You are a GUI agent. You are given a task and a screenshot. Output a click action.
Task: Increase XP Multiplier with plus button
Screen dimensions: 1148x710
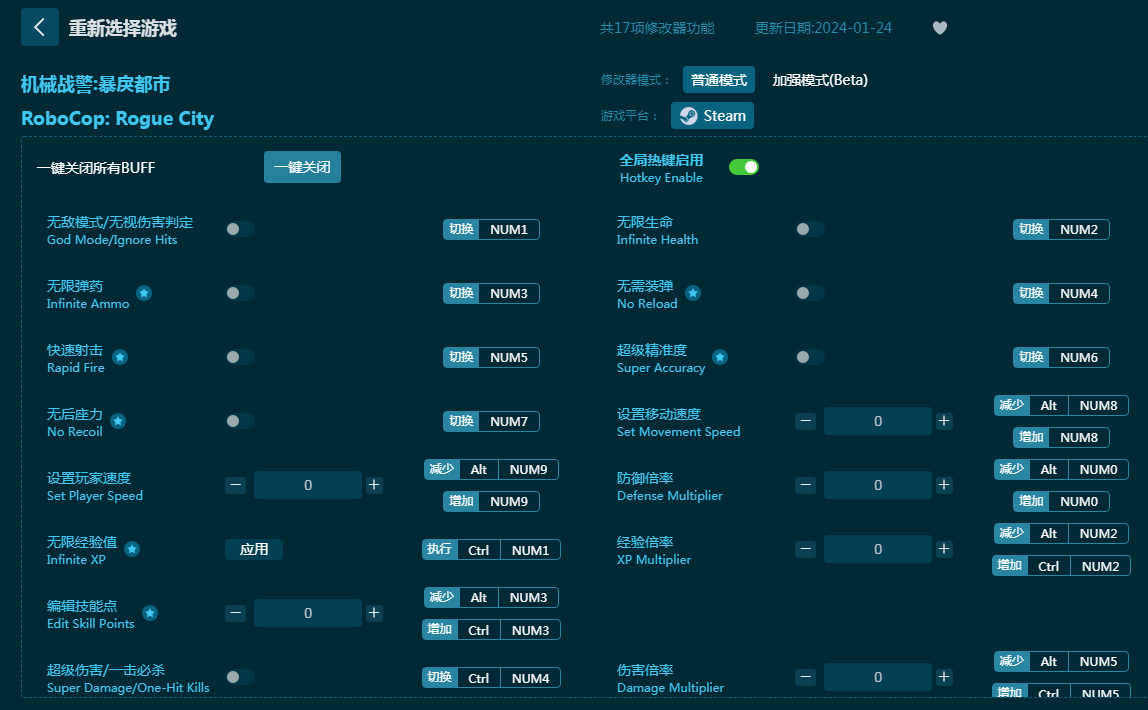pos(944,549)
